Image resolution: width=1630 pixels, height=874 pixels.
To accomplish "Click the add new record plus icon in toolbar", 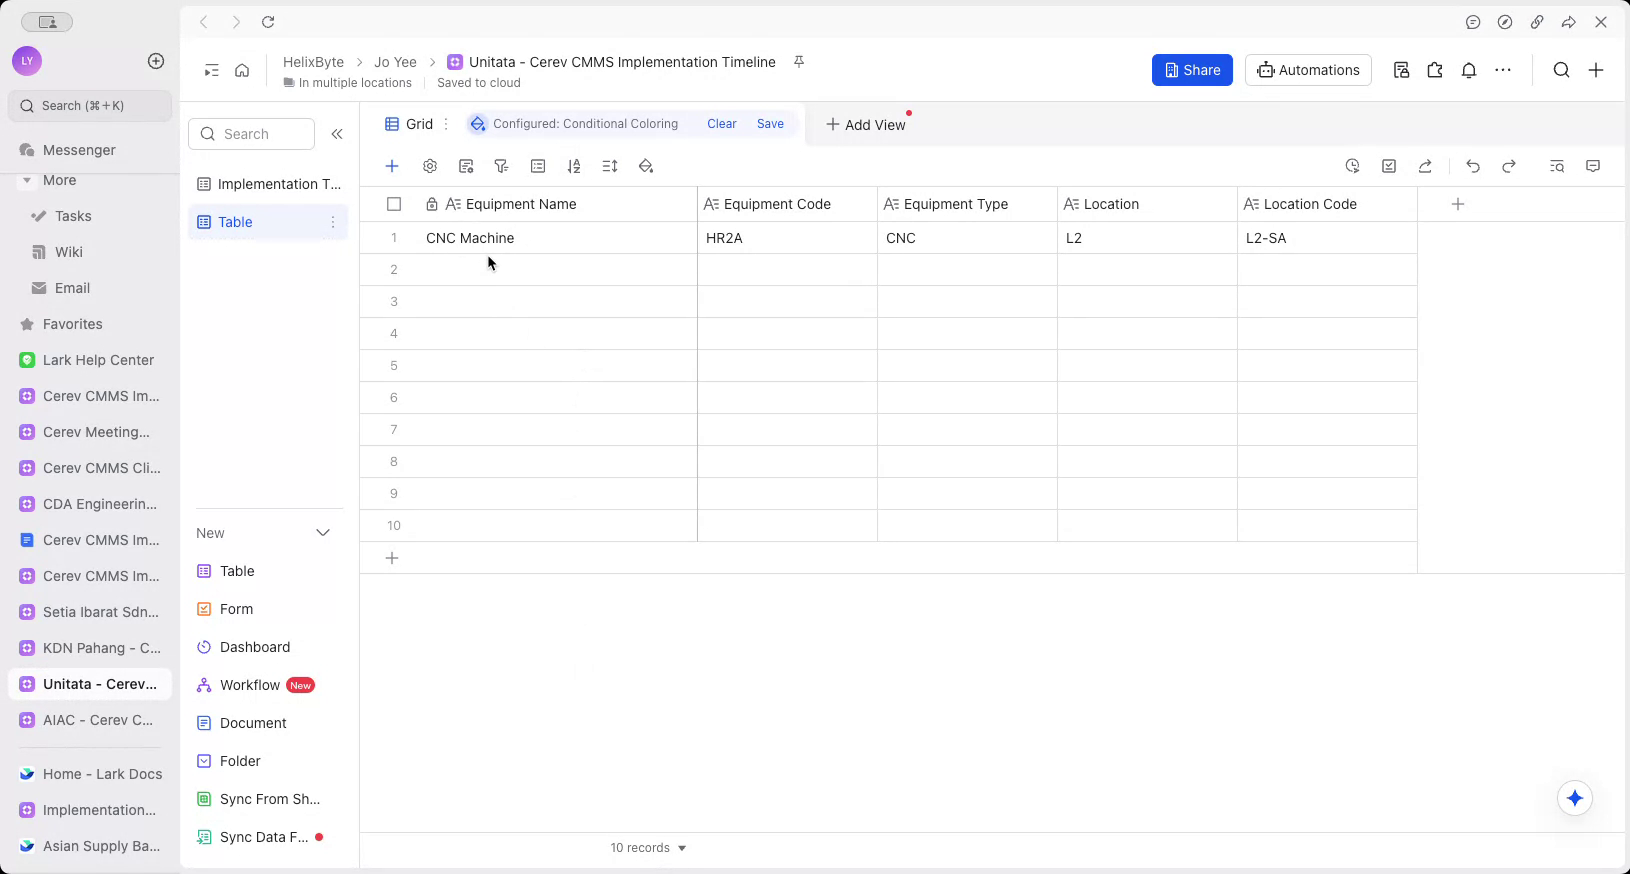I will tap(392, 166).
